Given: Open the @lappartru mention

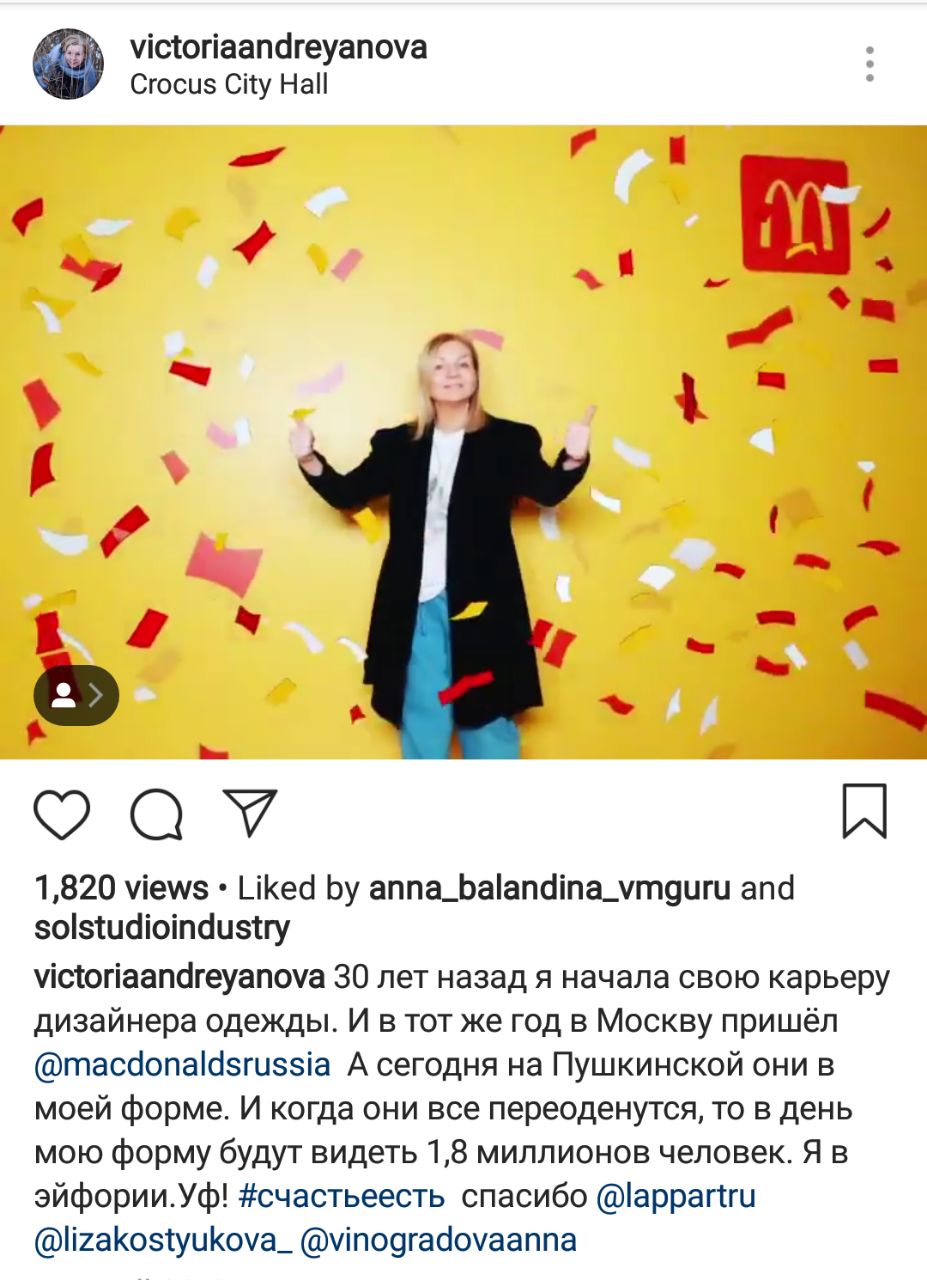Looking at the screenshot, I should [676, 1197].
